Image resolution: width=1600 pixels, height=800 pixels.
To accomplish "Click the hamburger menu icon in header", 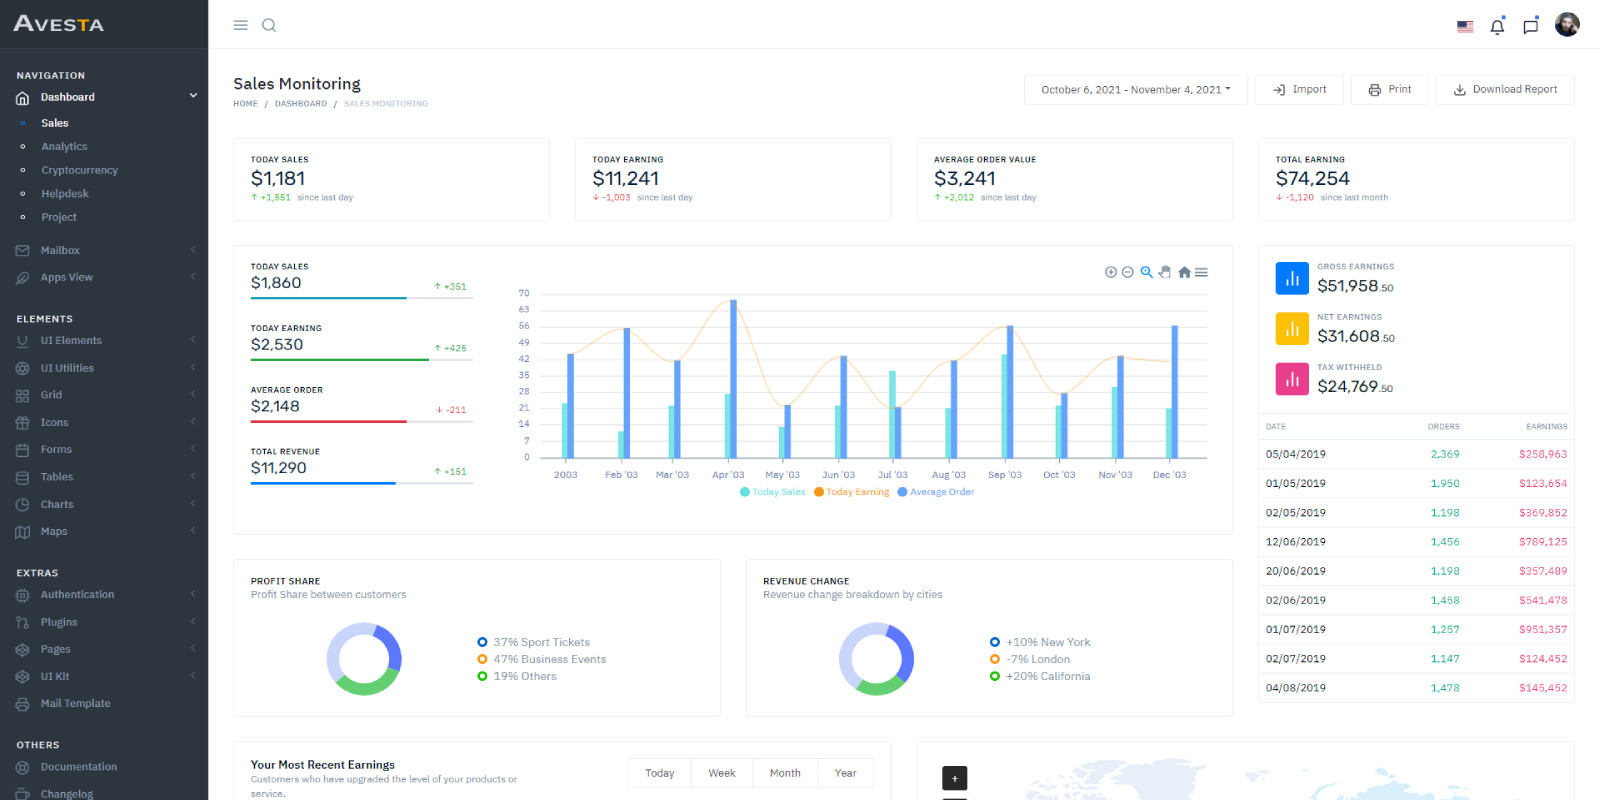I will tap(240, 25).
